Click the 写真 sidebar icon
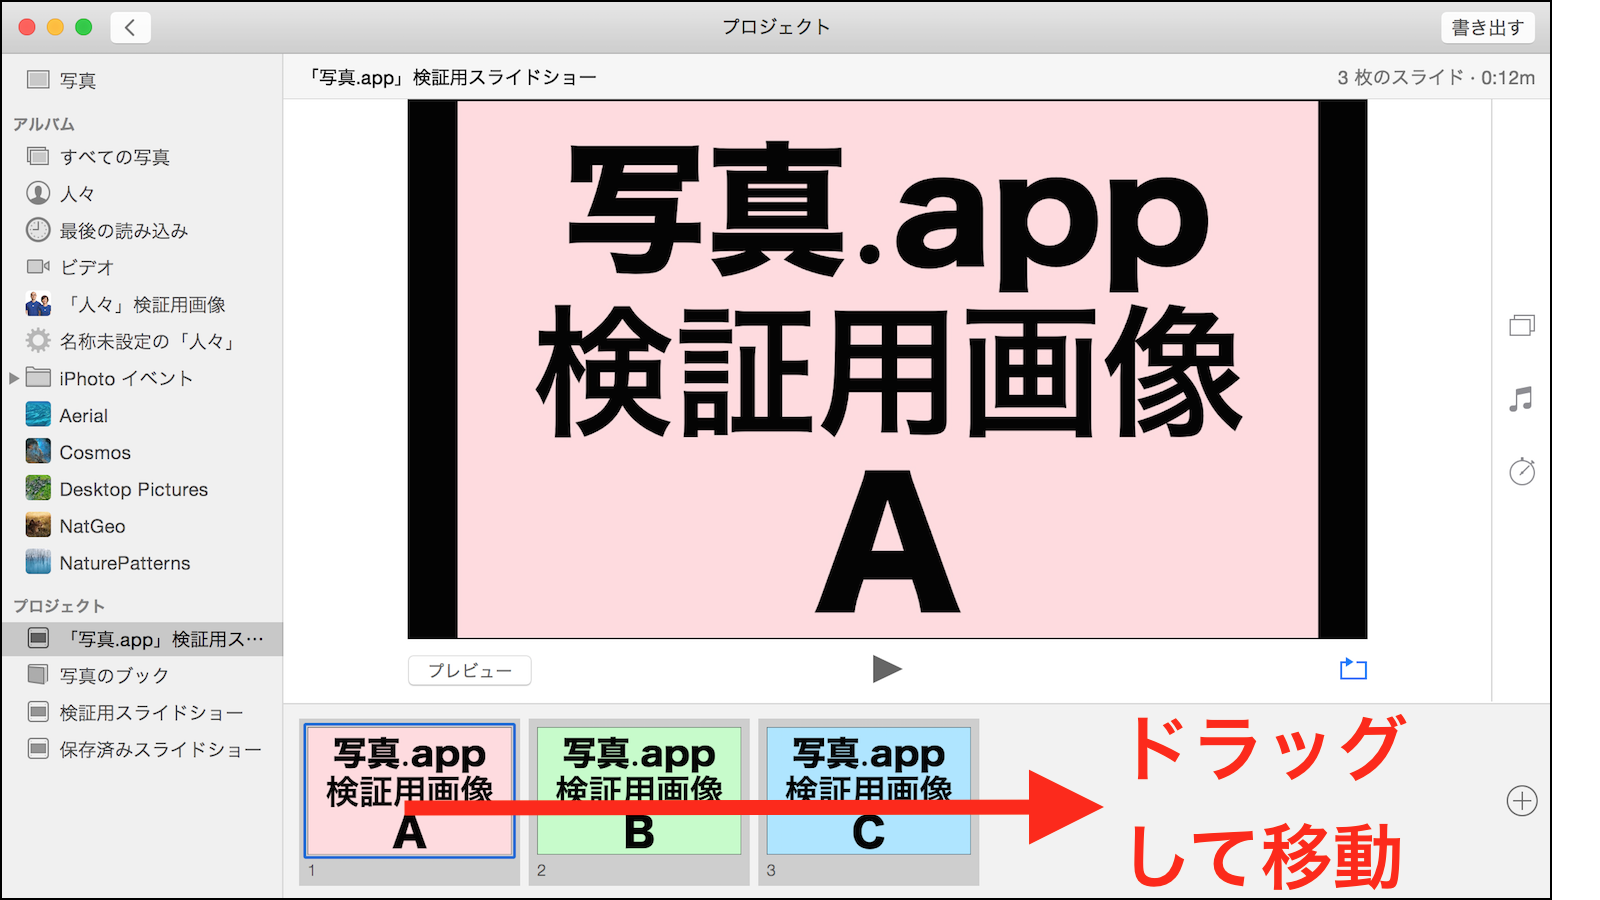1600x900 pixels. click(x=38, y=80)
